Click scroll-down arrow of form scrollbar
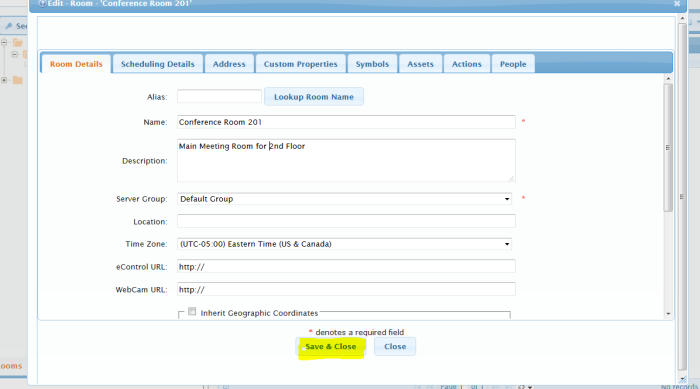700x389 pixels. point(668,314)
